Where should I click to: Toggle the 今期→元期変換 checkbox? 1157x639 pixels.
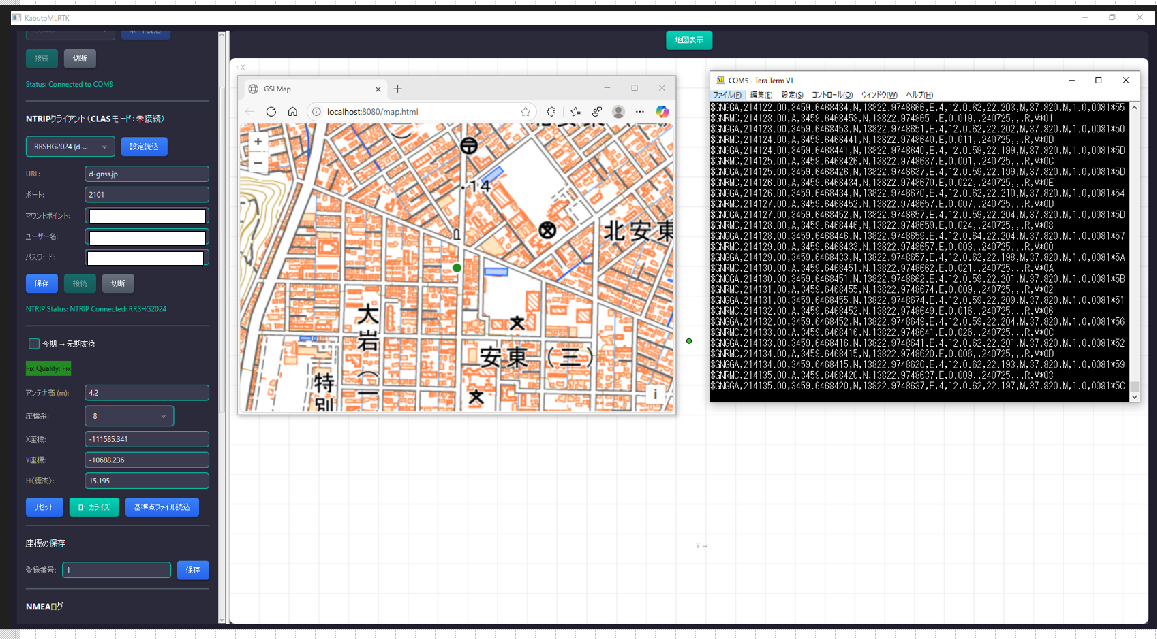[34, 343]
